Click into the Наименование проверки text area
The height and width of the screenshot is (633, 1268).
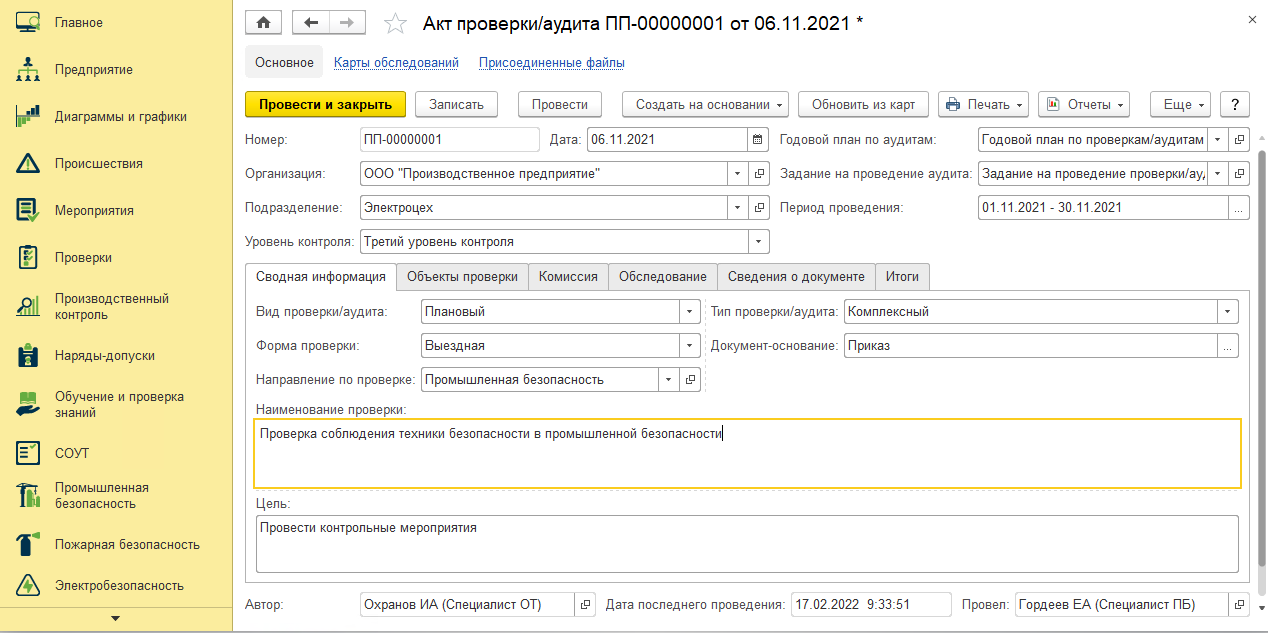tap(748, 453)
